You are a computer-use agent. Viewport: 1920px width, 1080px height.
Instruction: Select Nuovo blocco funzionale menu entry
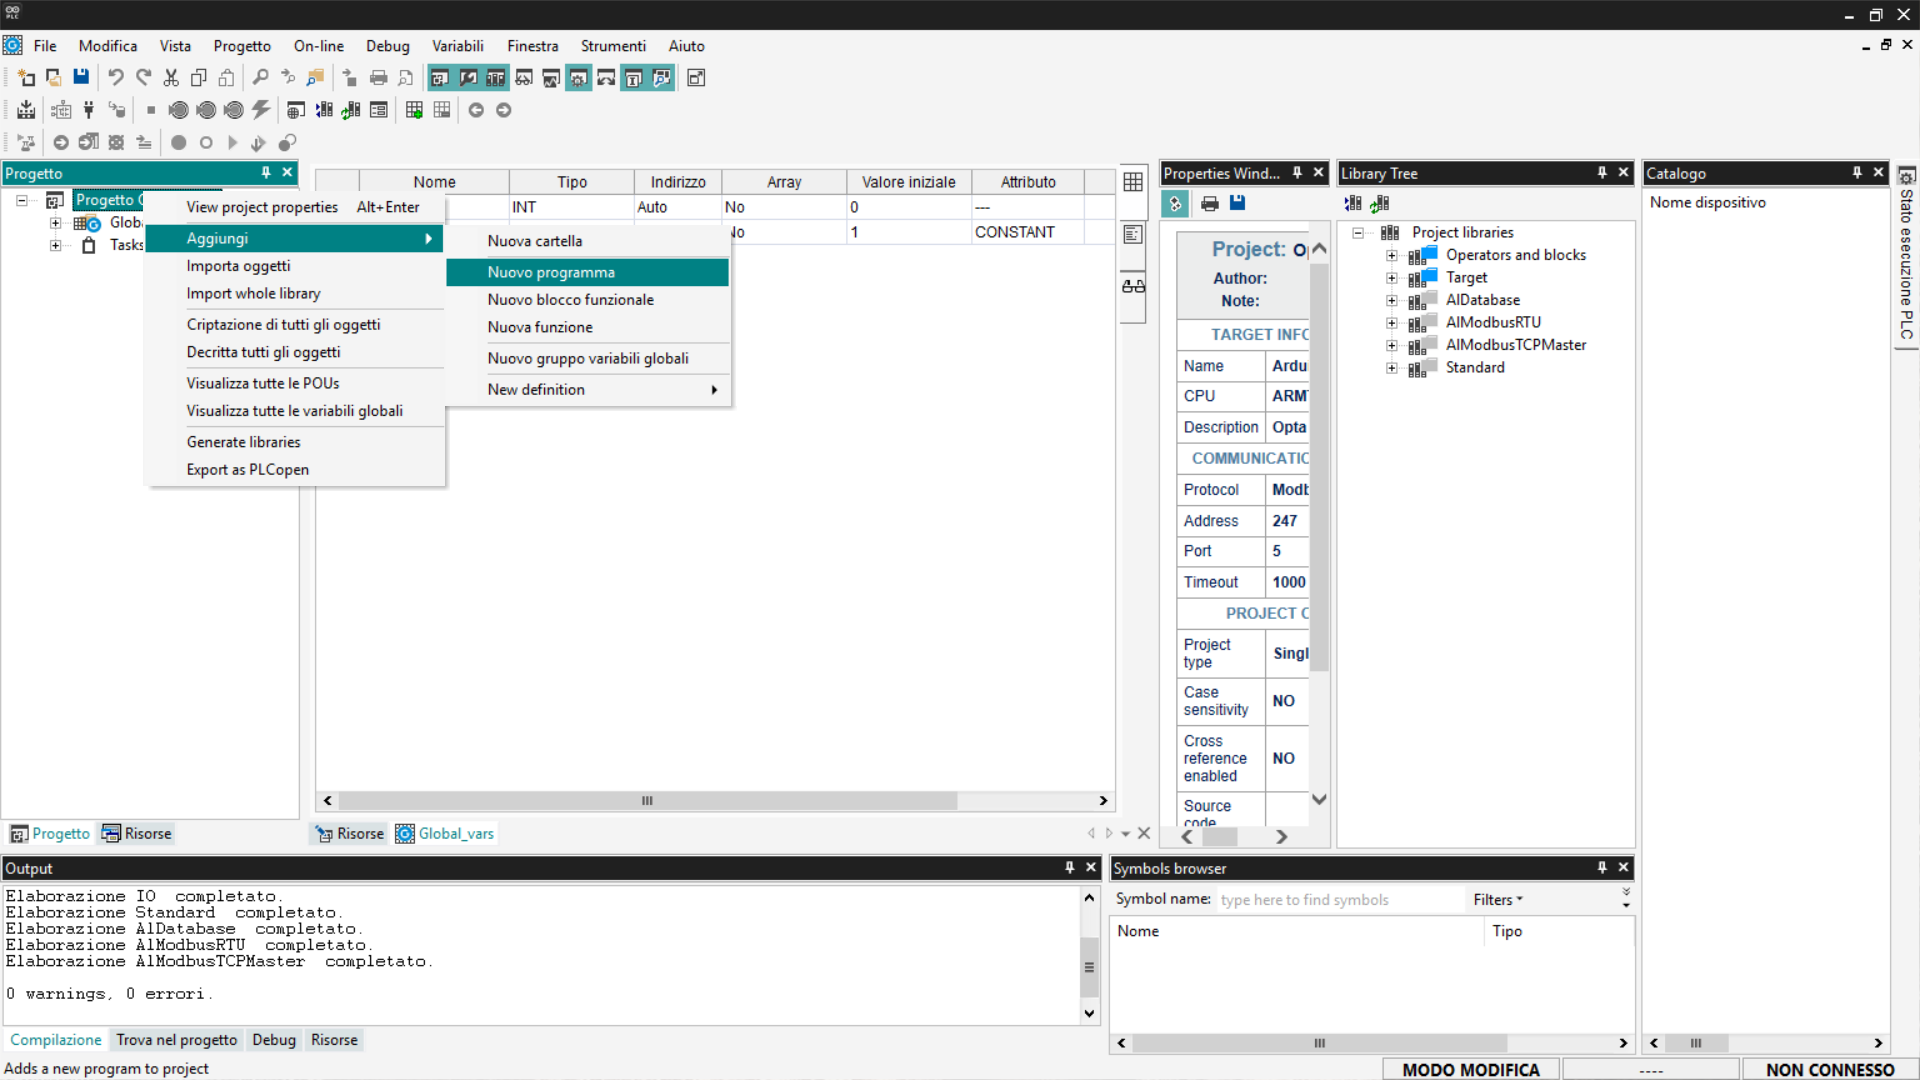pos(570,300)
